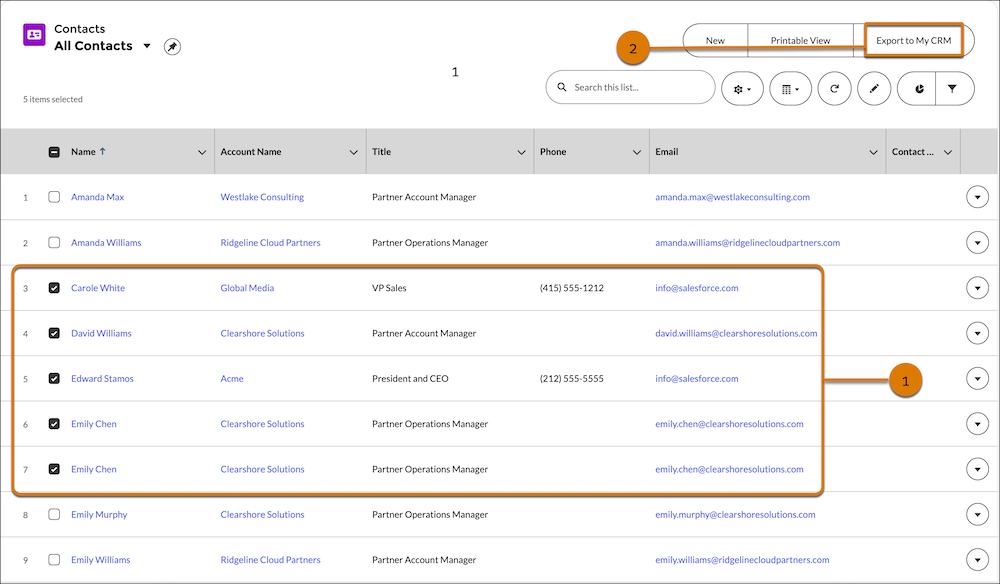This screenshot has width=1000, height=584.
Task: Open row actions for Amanda Max
Action: pyautogui.click(x=977, y=197)
